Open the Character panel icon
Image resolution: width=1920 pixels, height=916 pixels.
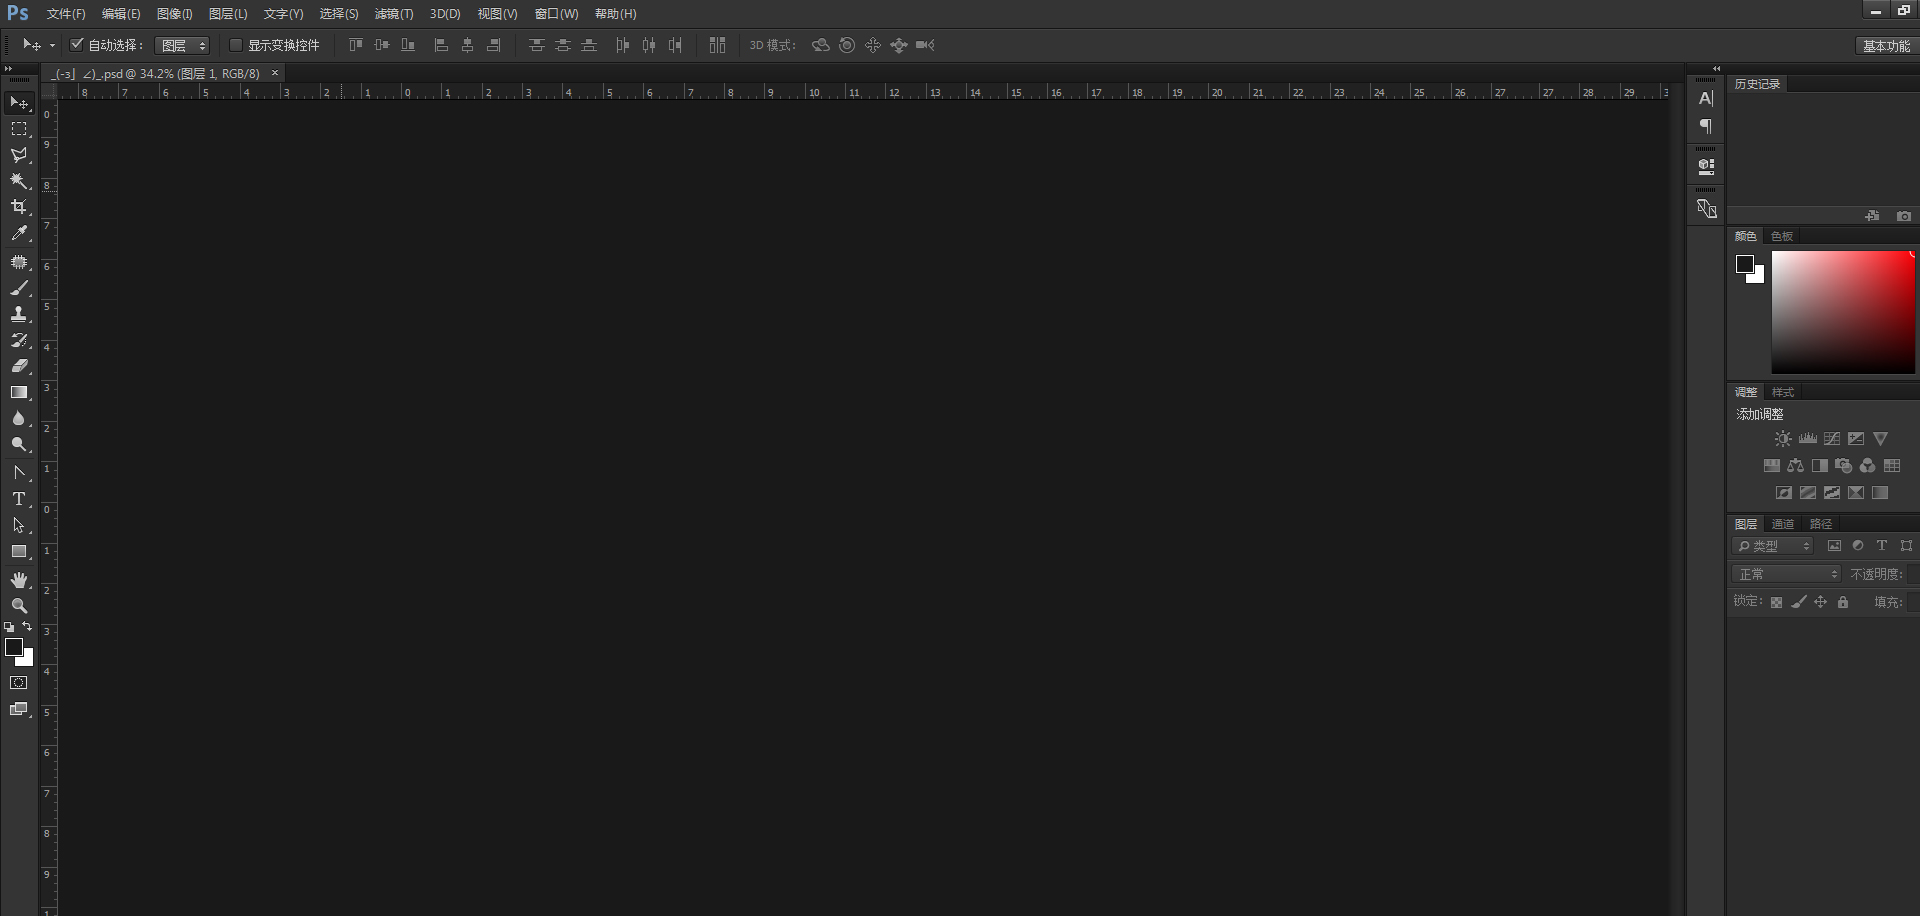1706,98
